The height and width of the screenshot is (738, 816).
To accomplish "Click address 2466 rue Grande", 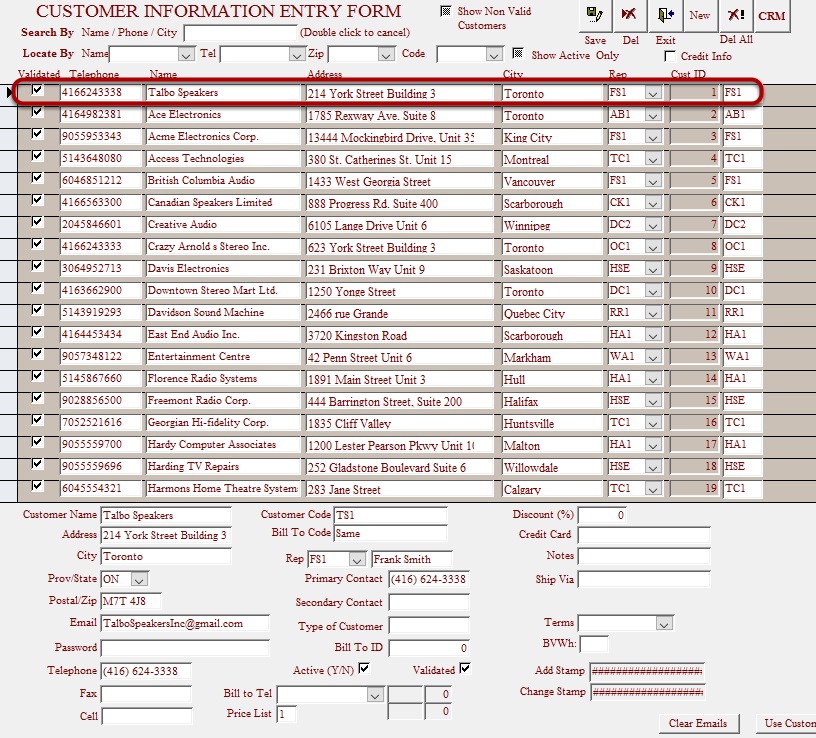I will (x=400, y=313).
